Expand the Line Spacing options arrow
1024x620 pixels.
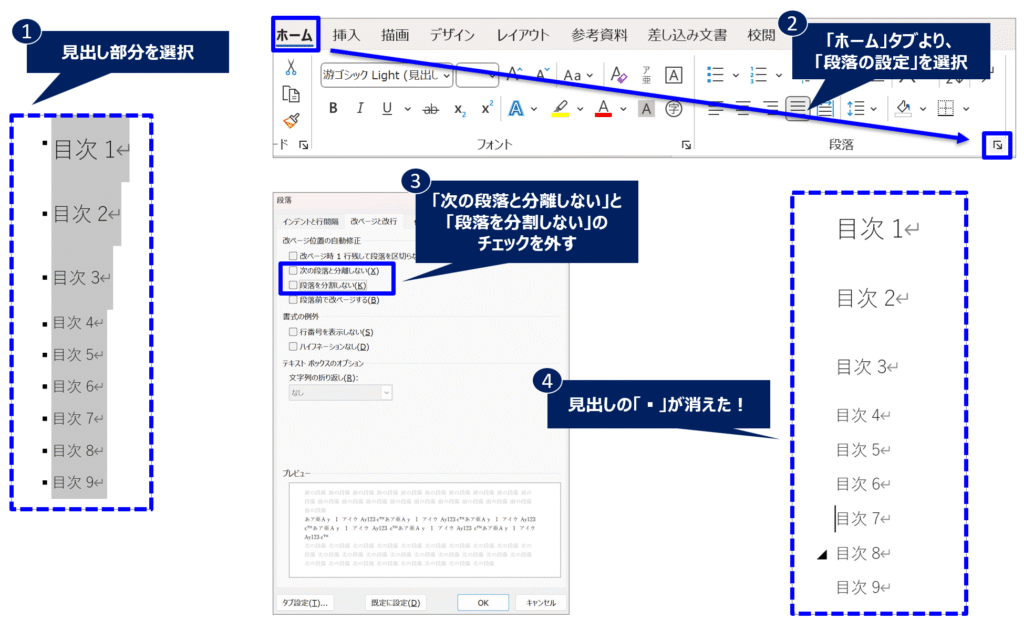[873, 109]
